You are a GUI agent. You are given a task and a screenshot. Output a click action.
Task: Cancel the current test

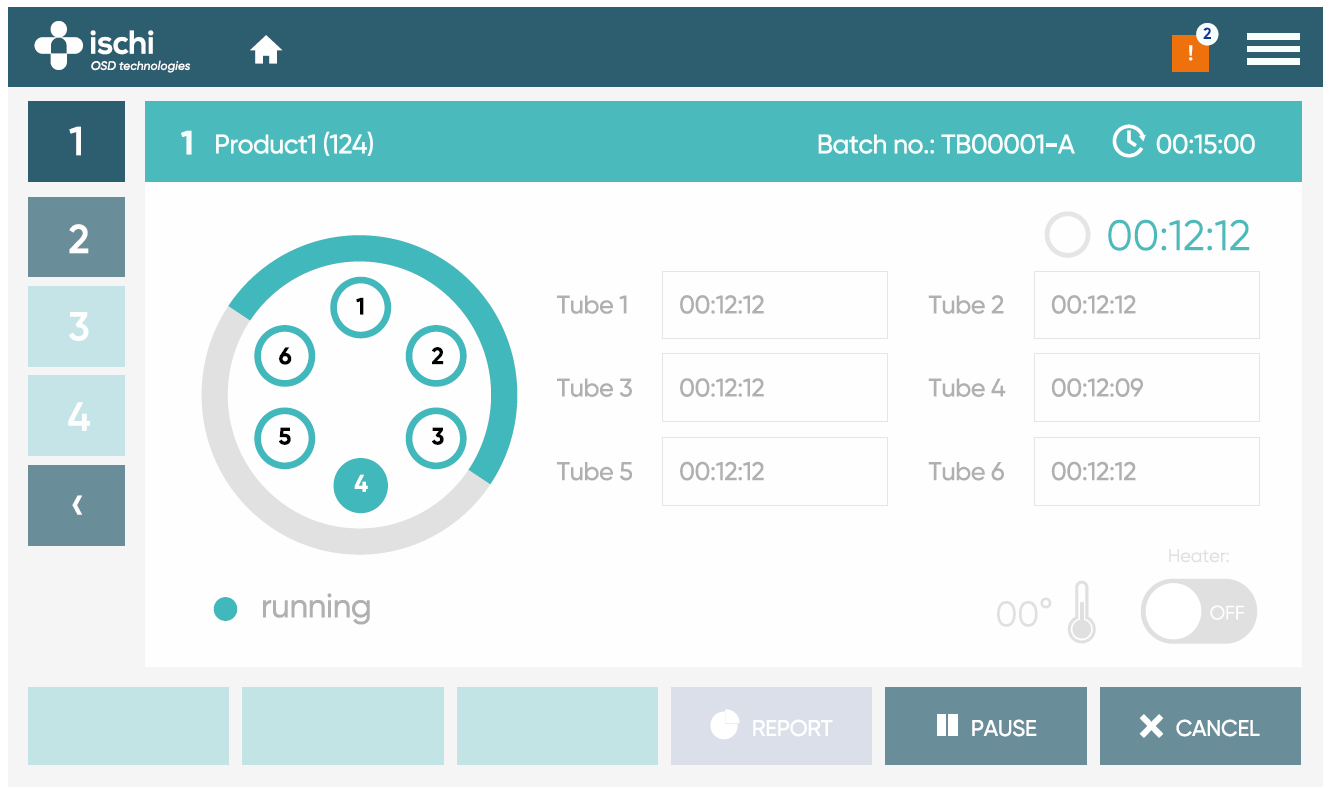[x=1200, y=726]
